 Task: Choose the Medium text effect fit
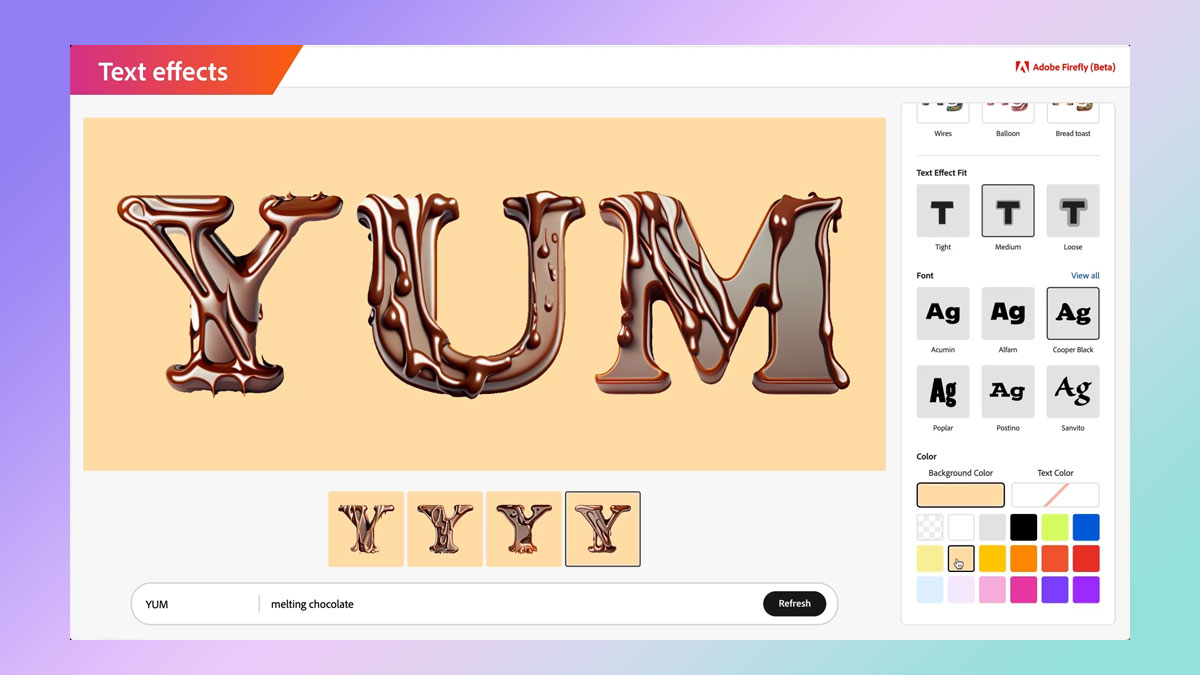click(x=1008, y=211)
